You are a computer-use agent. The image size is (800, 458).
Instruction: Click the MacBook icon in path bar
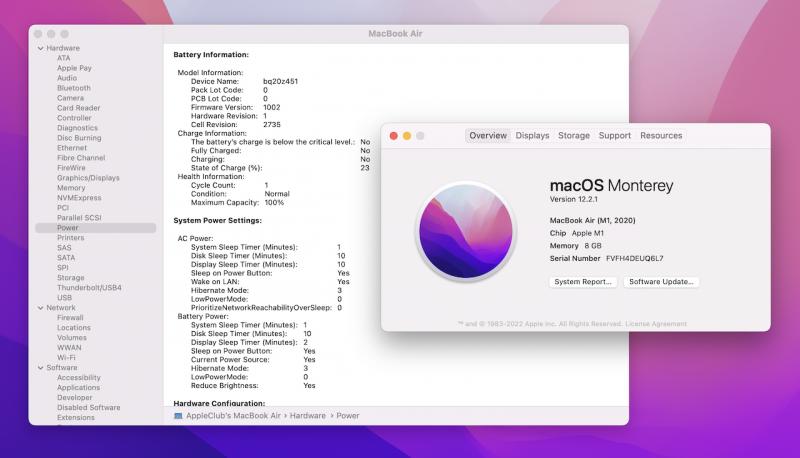(x=178, y=416)
